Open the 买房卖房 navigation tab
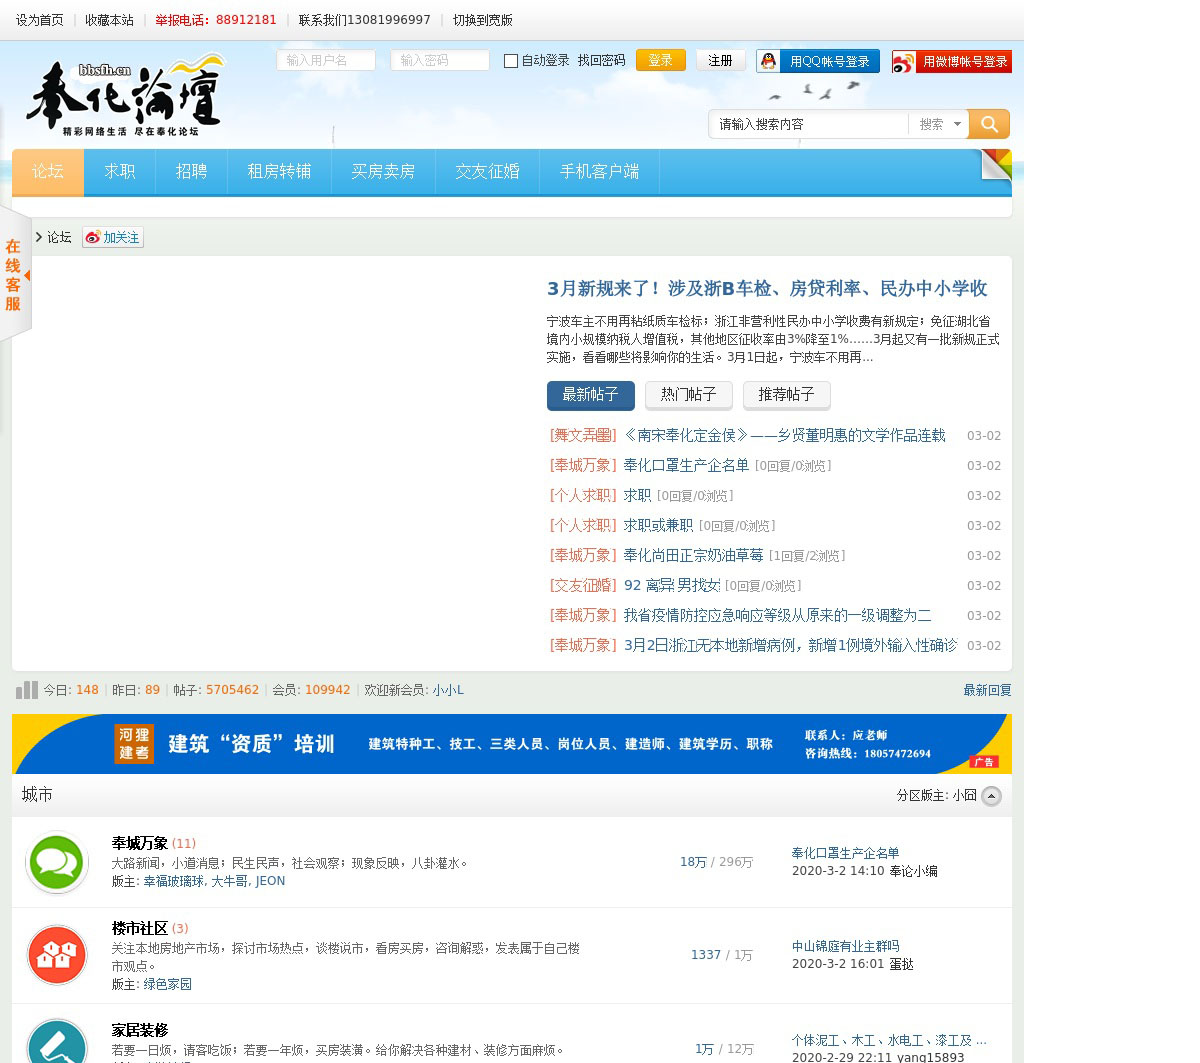The image size is (1200, 1063). [x=384, y=171]
